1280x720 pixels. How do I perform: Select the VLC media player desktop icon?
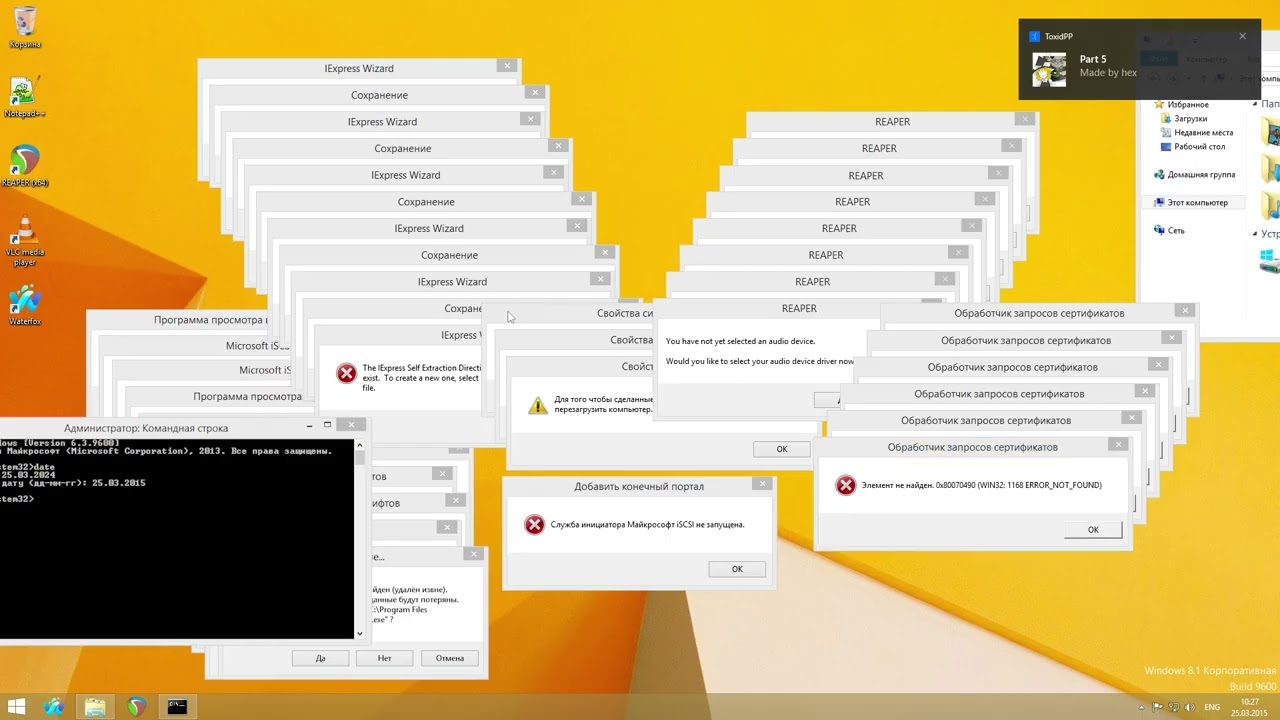24,238
